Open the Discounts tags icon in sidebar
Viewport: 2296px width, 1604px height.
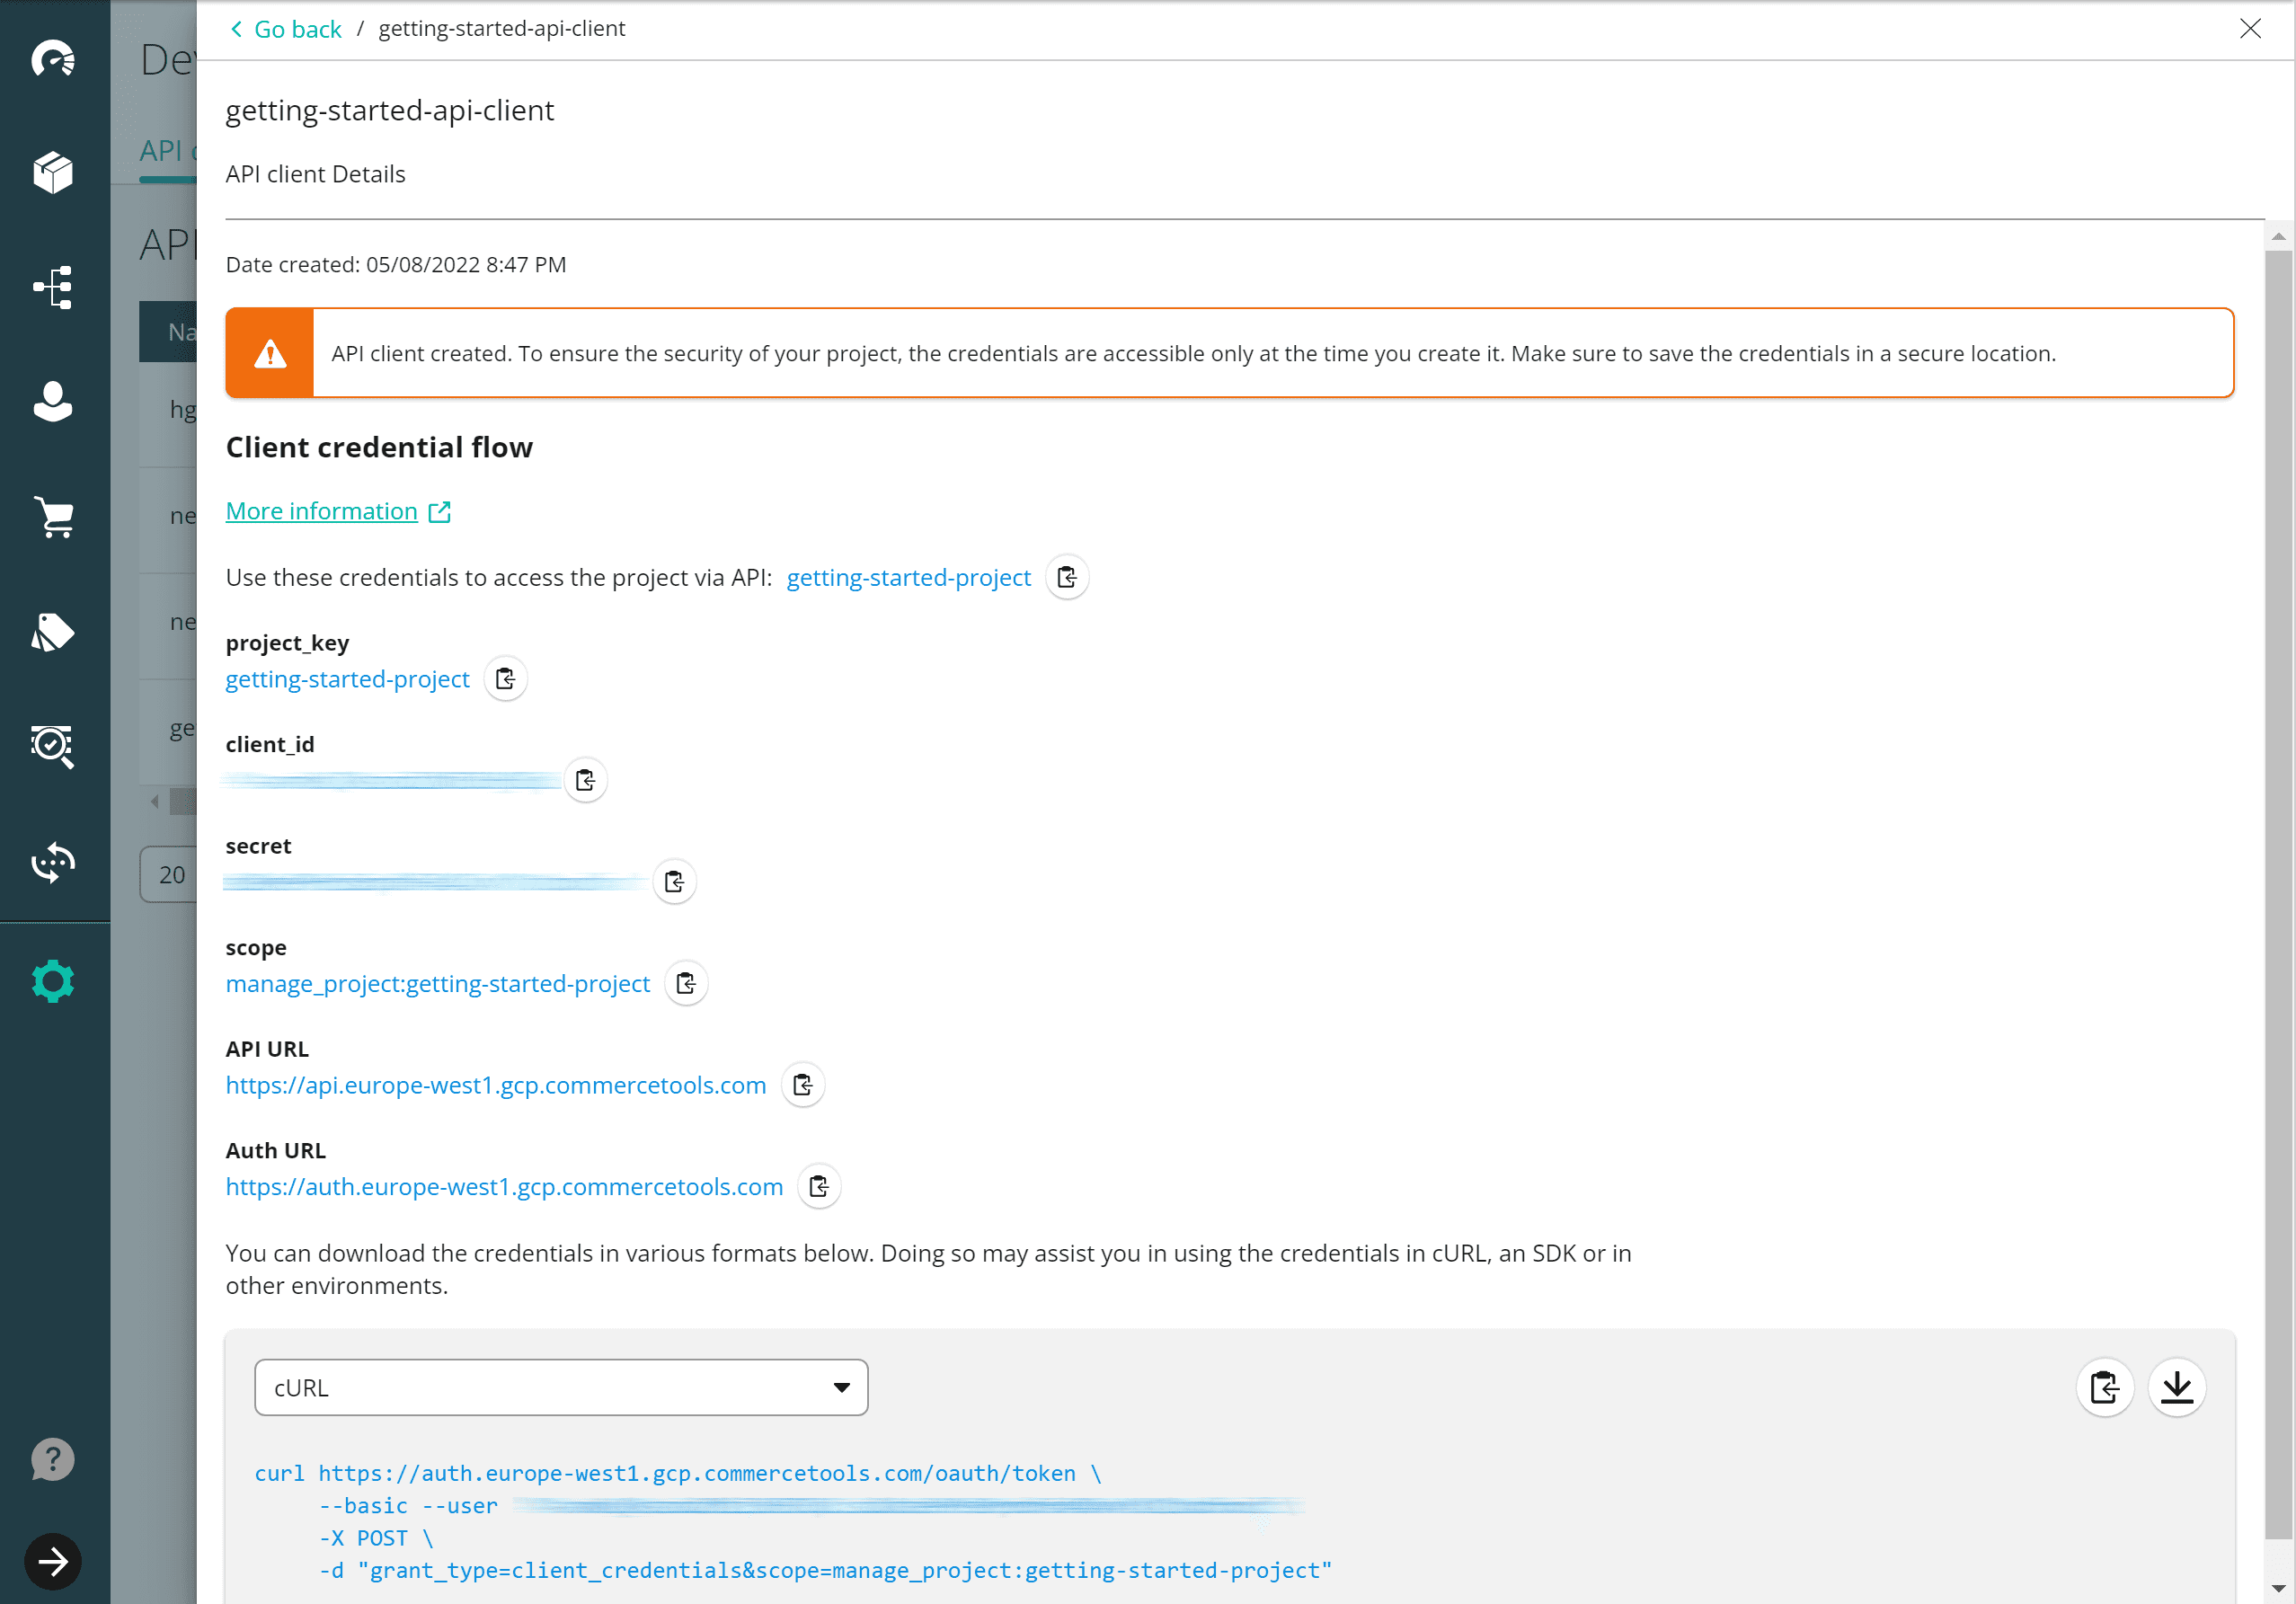[x=53, y=632]
